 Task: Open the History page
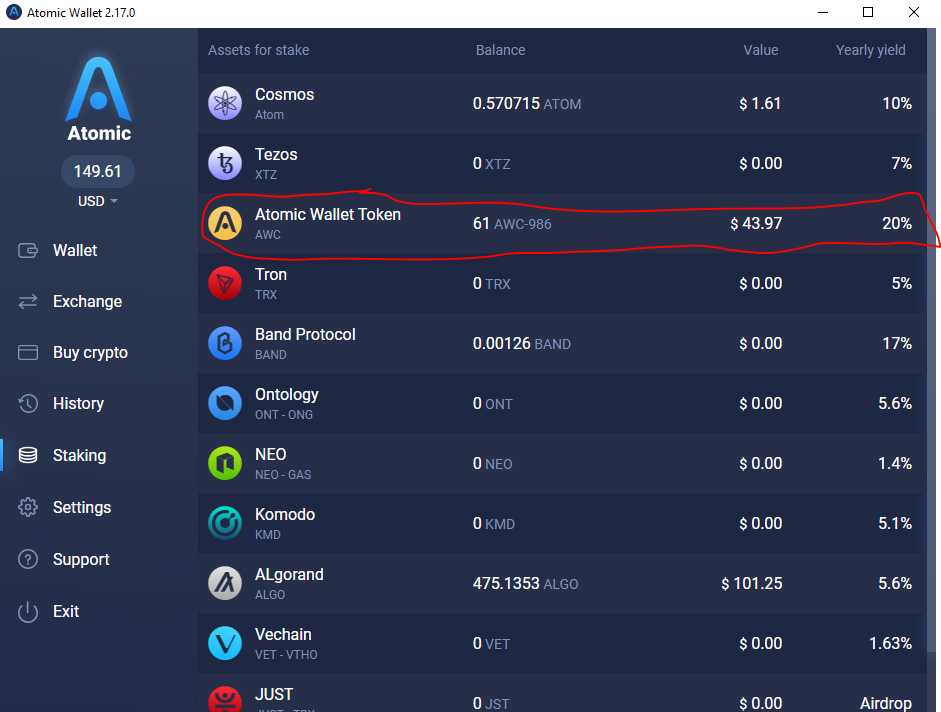tap(78, 403)
